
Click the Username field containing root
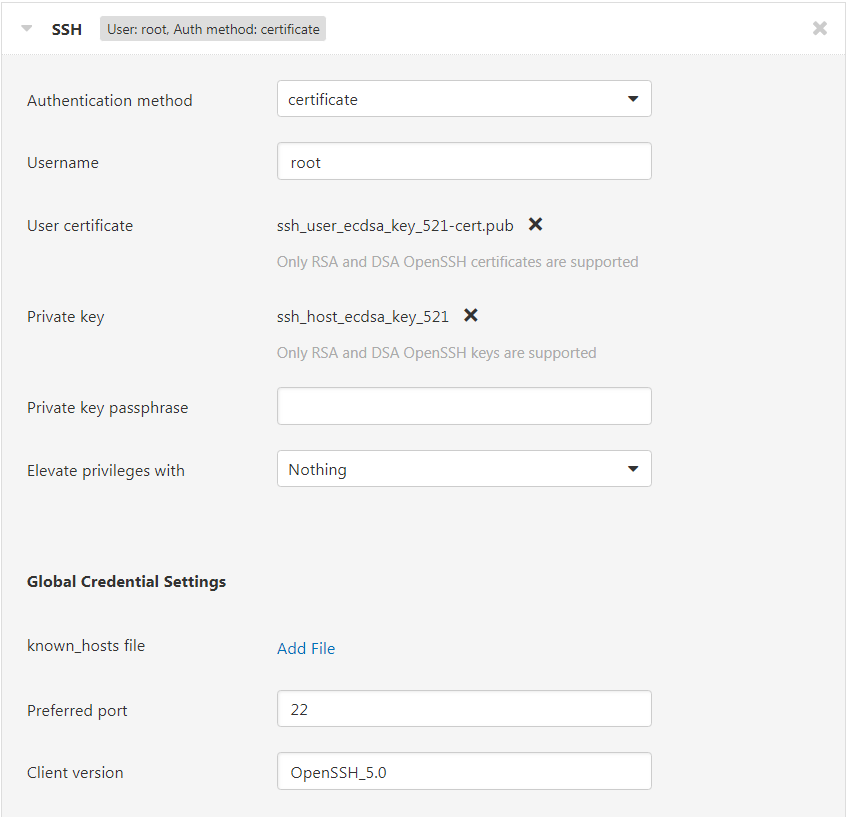point(464,161)
